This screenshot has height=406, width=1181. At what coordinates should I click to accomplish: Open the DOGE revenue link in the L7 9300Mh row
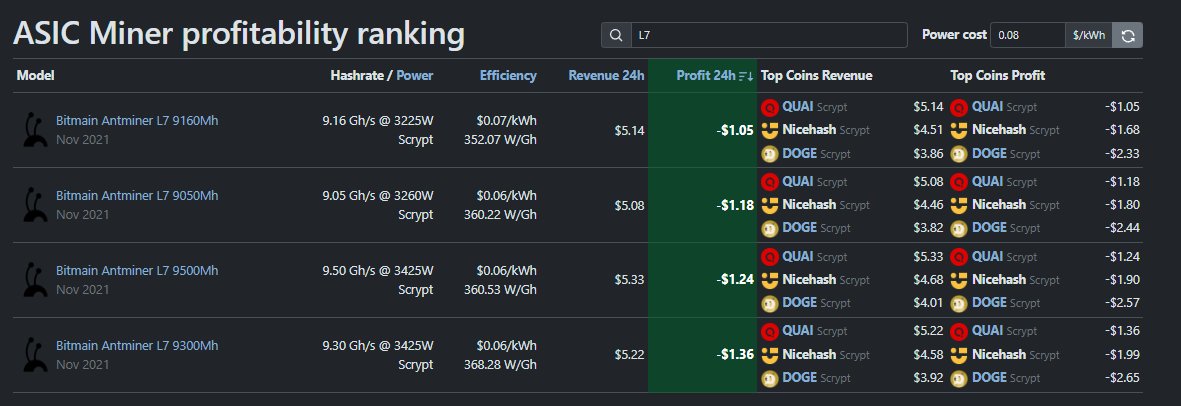799,378
